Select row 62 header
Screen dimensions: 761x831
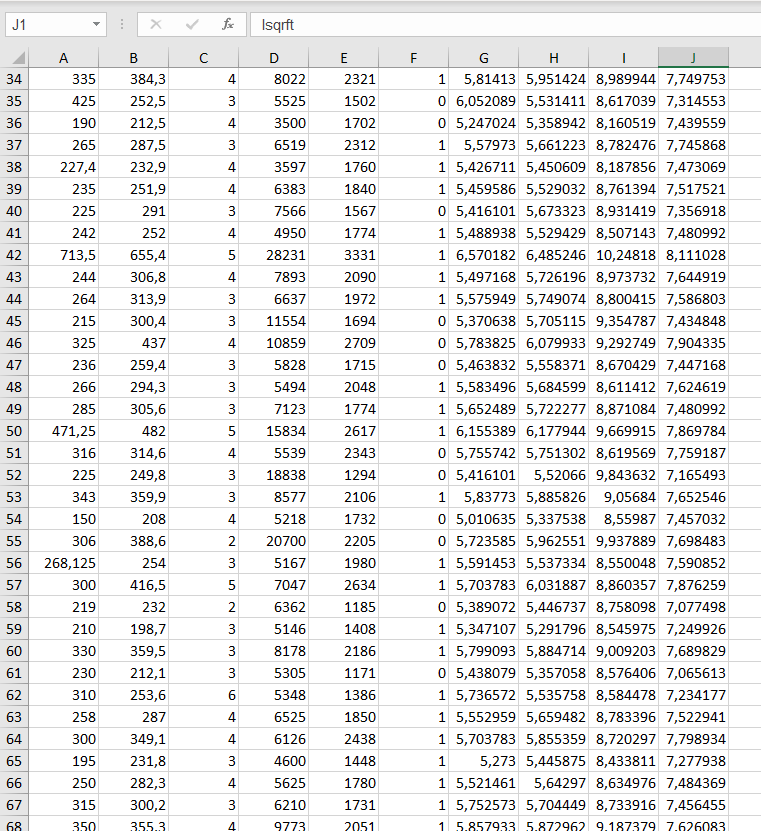[x=14, y=695]
